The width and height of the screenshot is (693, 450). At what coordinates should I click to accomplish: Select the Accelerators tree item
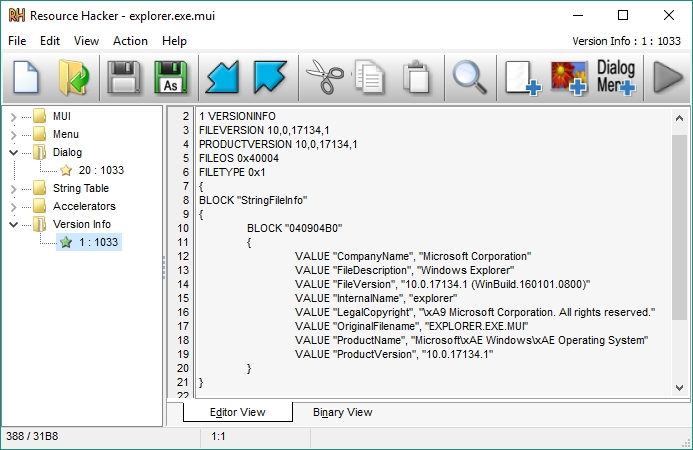pyautogui.click(x=84, y=206)
